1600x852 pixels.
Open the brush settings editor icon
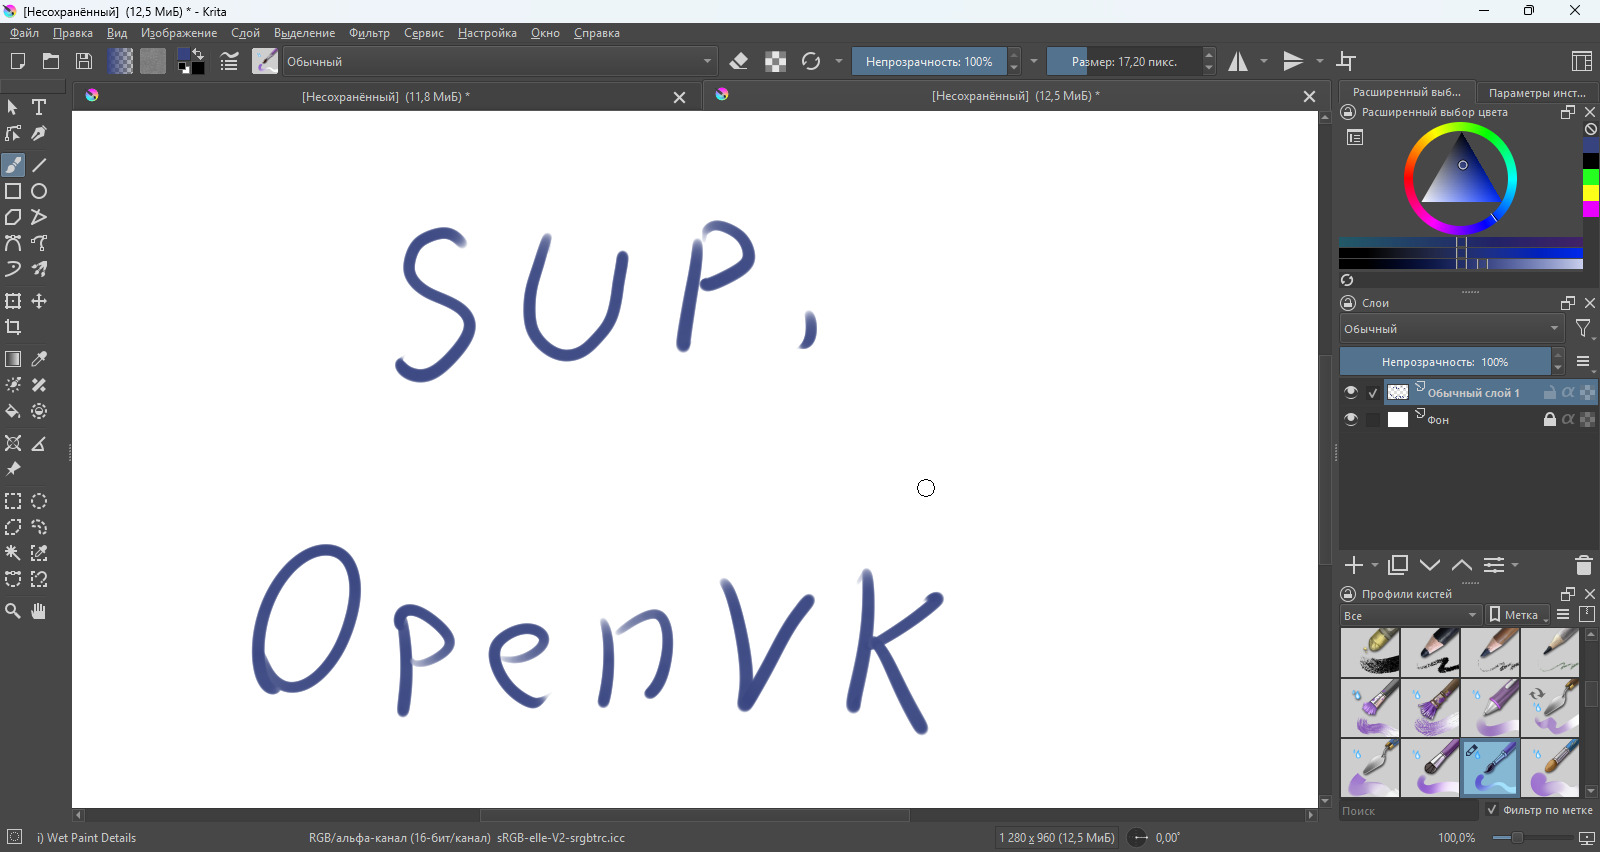tap(229, 61)
